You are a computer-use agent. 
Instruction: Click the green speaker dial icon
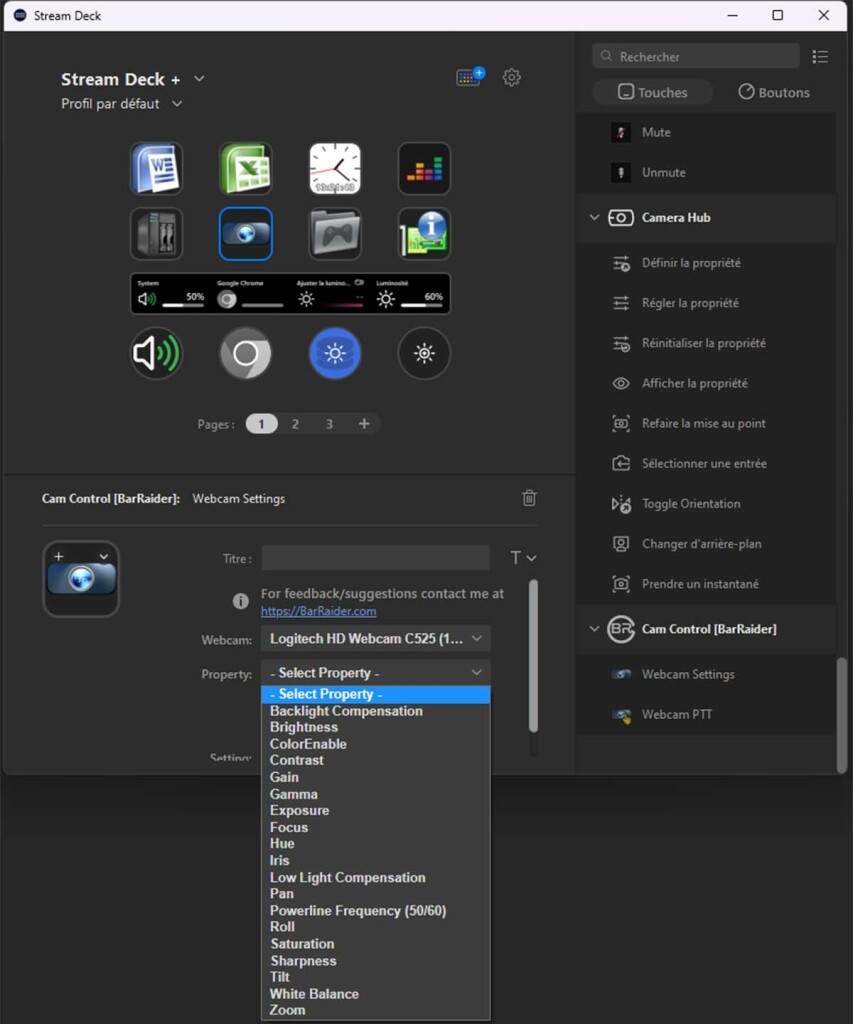coord(156,353)
